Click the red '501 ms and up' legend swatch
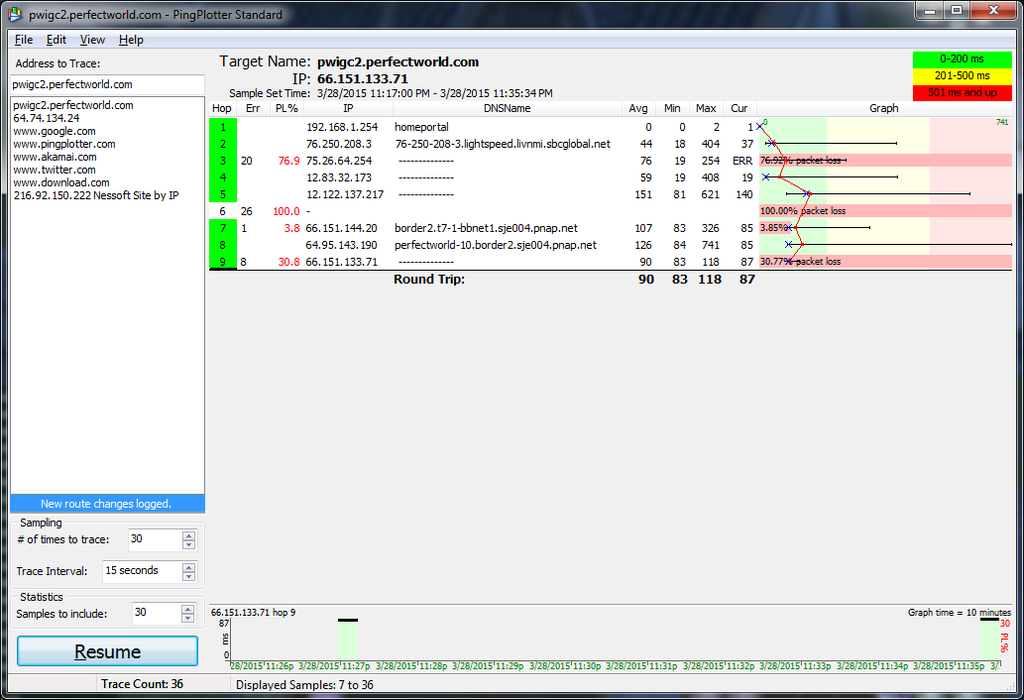The width and height of the screenshot is (1024, 700). click(962, 93)
